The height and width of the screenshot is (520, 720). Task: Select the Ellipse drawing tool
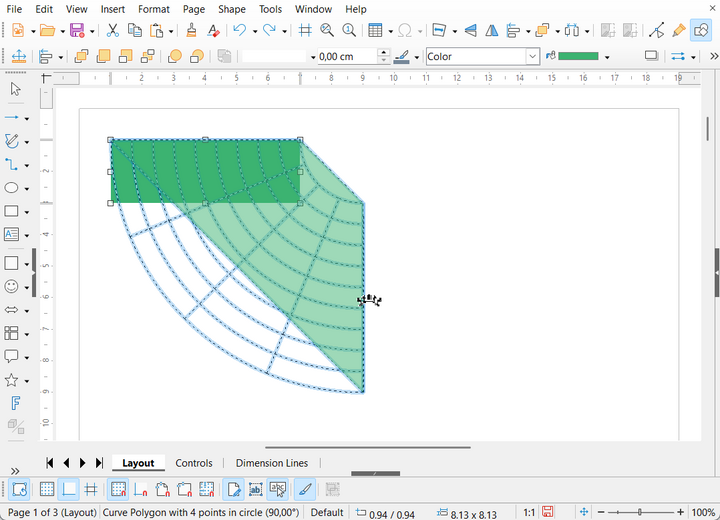[x=12, y=188]
